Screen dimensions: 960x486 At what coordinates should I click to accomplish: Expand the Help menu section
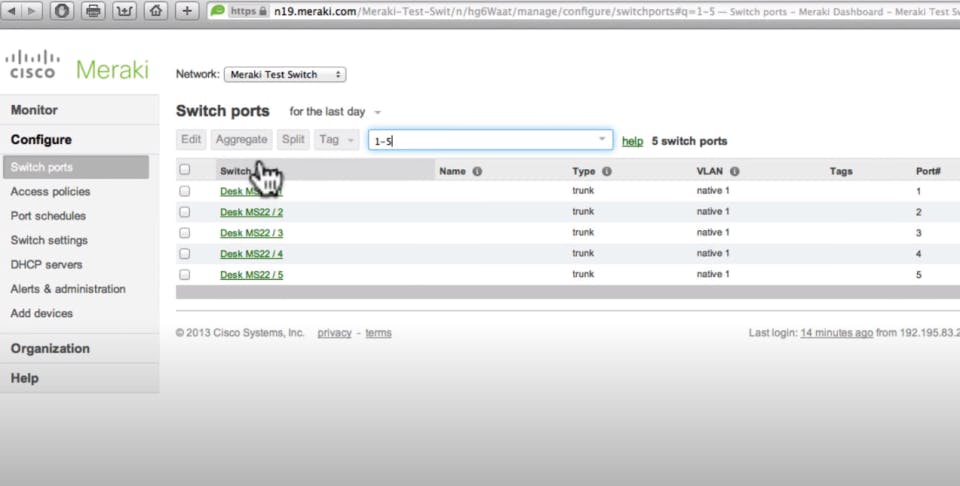(x=80, y=378)
